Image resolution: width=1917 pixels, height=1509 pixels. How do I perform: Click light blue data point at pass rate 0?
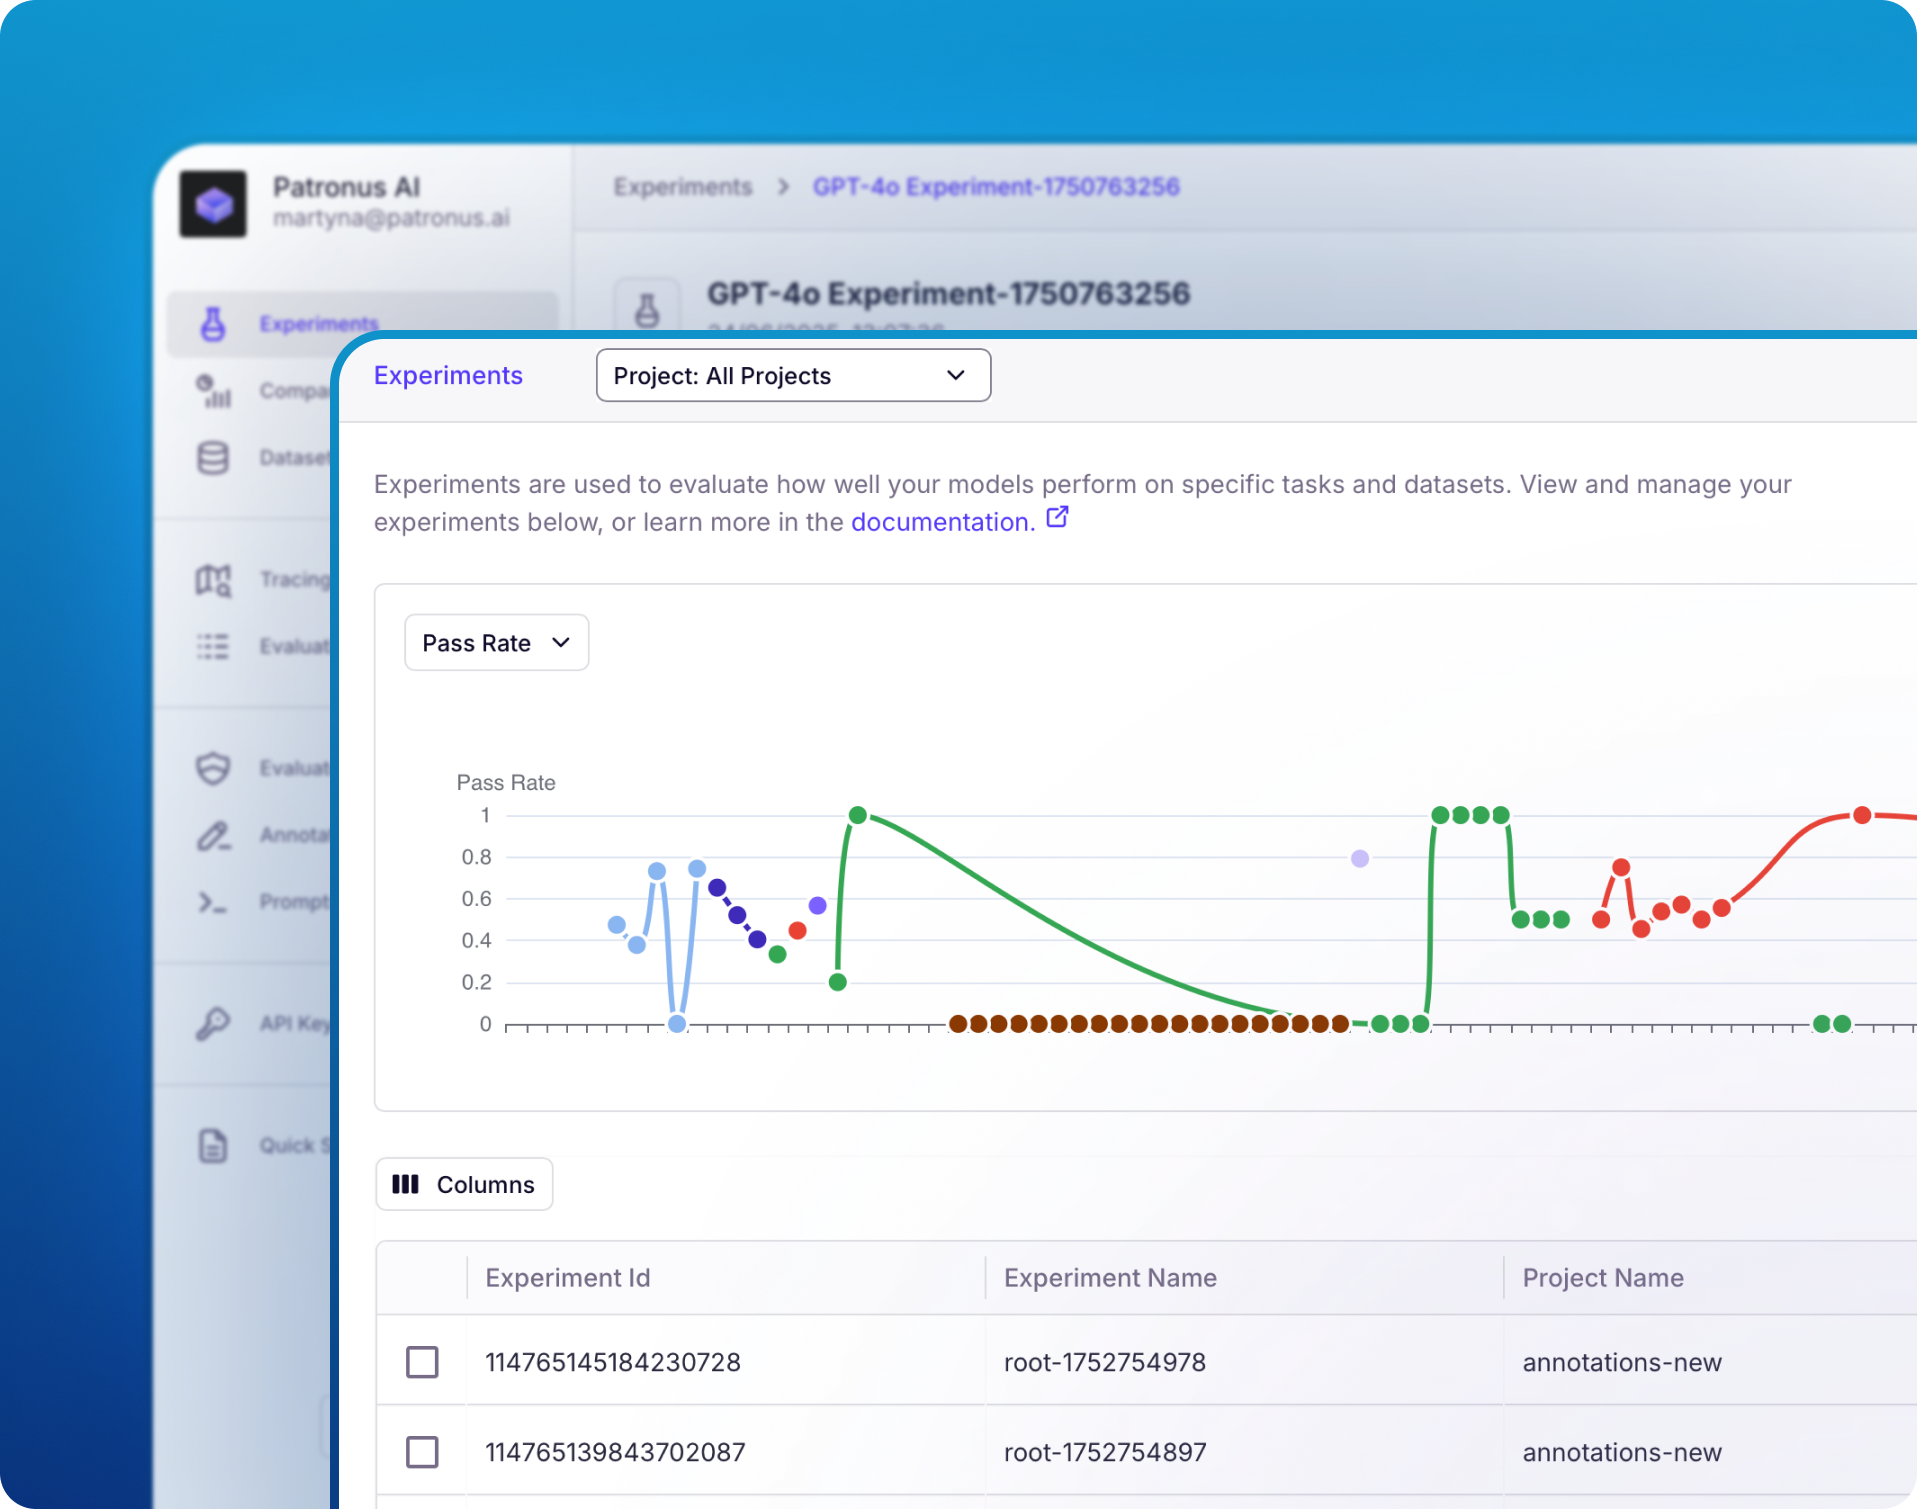pos(677,1023)
